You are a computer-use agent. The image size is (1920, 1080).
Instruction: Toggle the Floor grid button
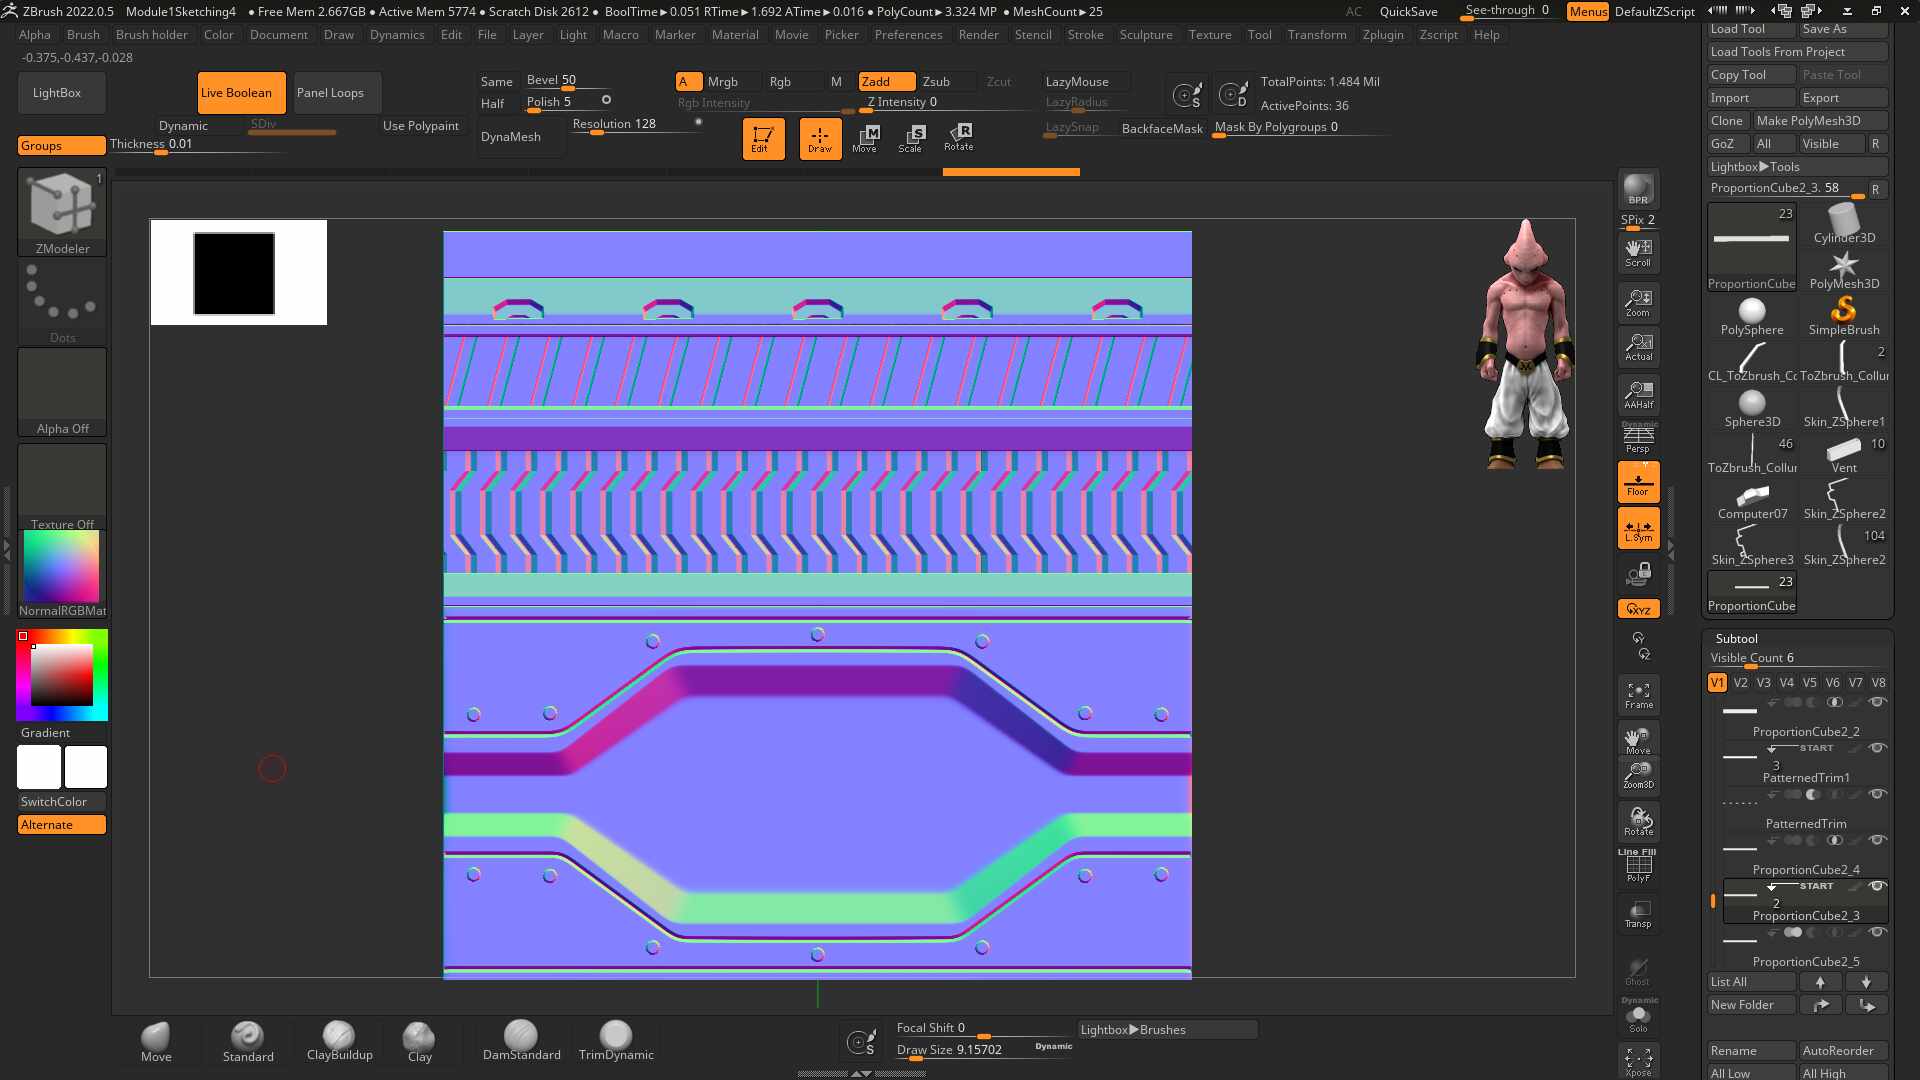coord(1638,481)
